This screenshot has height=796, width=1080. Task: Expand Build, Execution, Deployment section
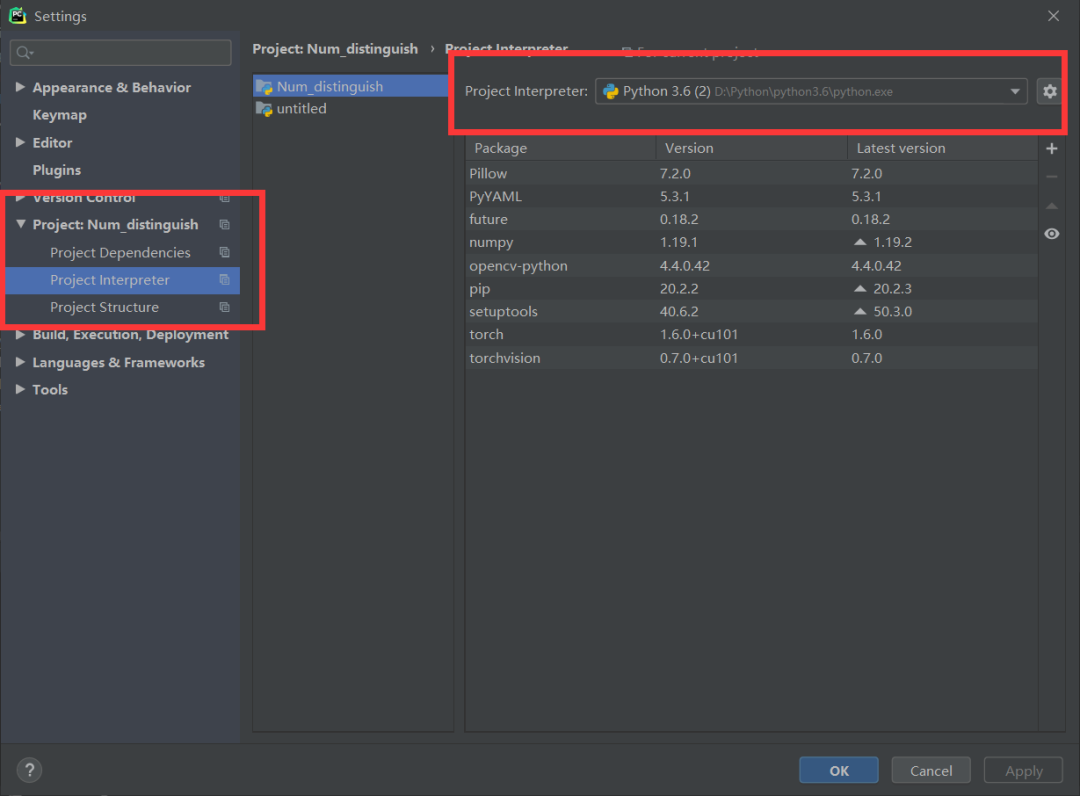[x=21, y=335]
